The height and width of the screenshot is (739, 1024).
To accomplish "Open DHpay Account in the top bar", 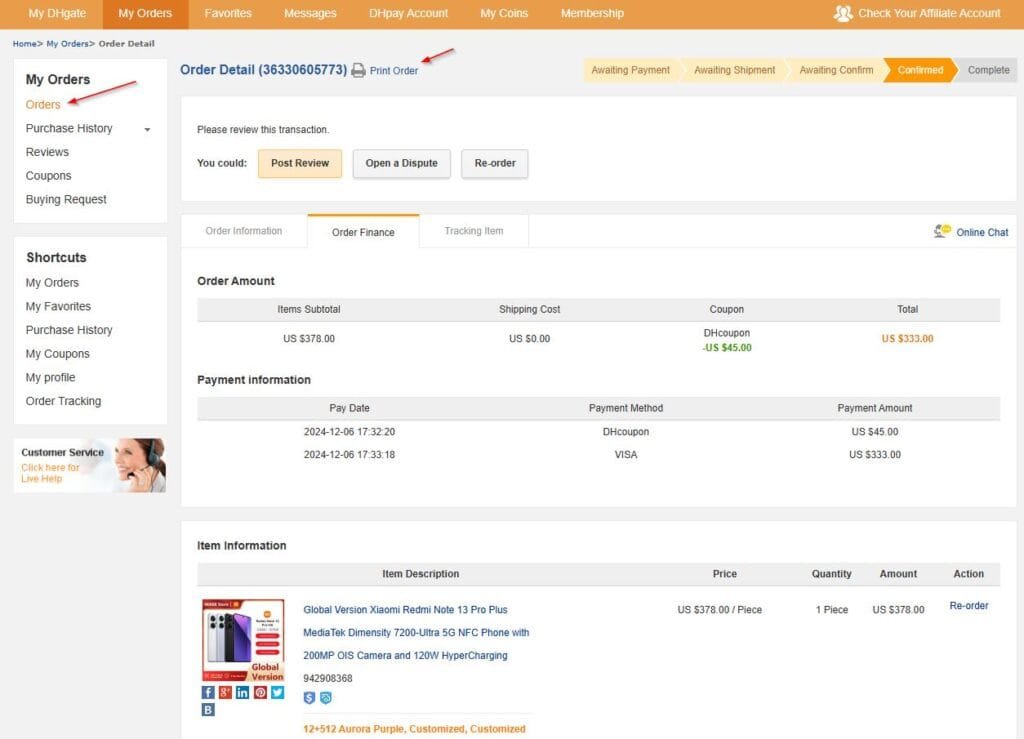I will [x=408, y=13].
